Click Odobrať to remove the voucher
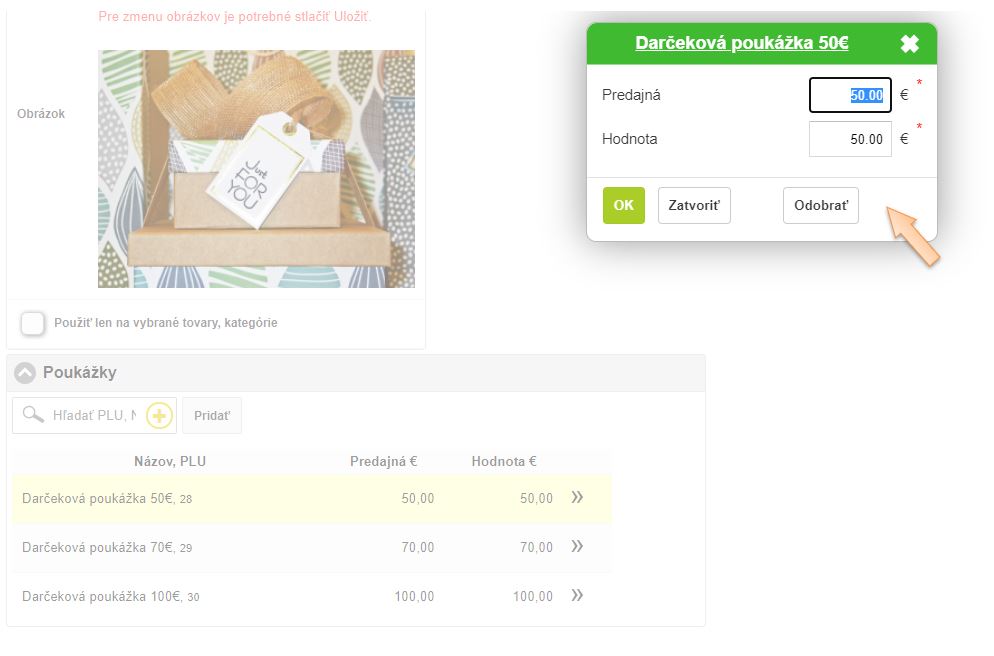 pyautogui.click(x=820, y=205)
